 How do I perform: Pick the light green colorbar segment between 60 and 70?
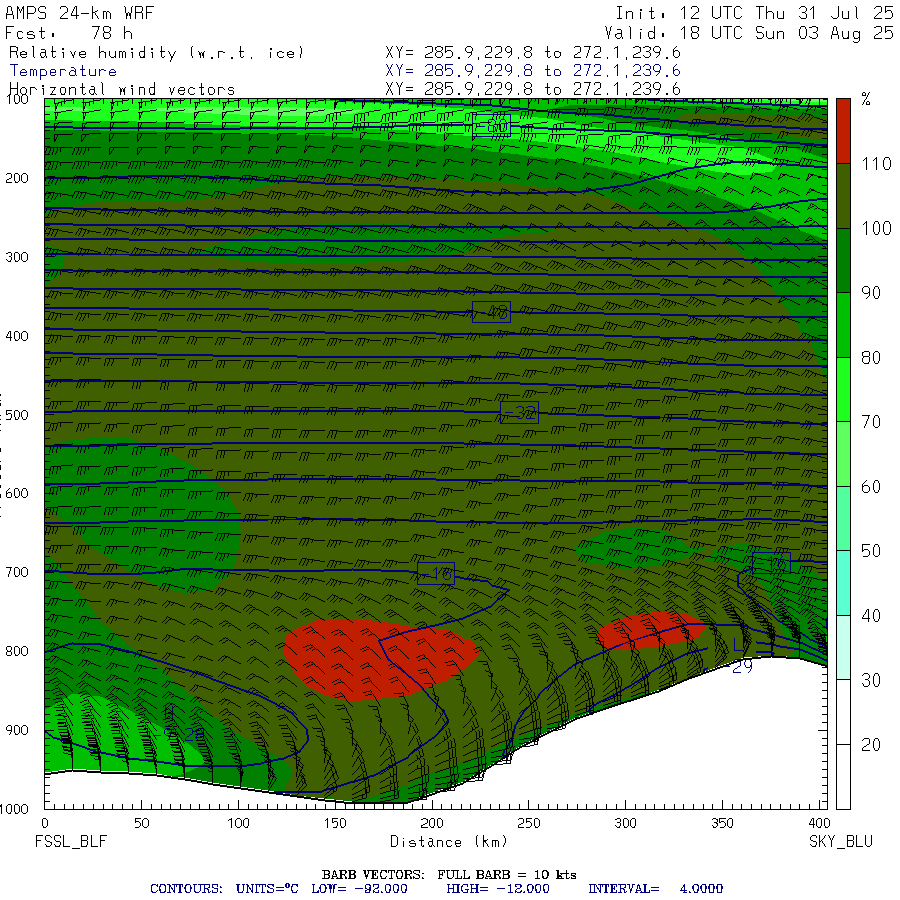pos(843,454)
